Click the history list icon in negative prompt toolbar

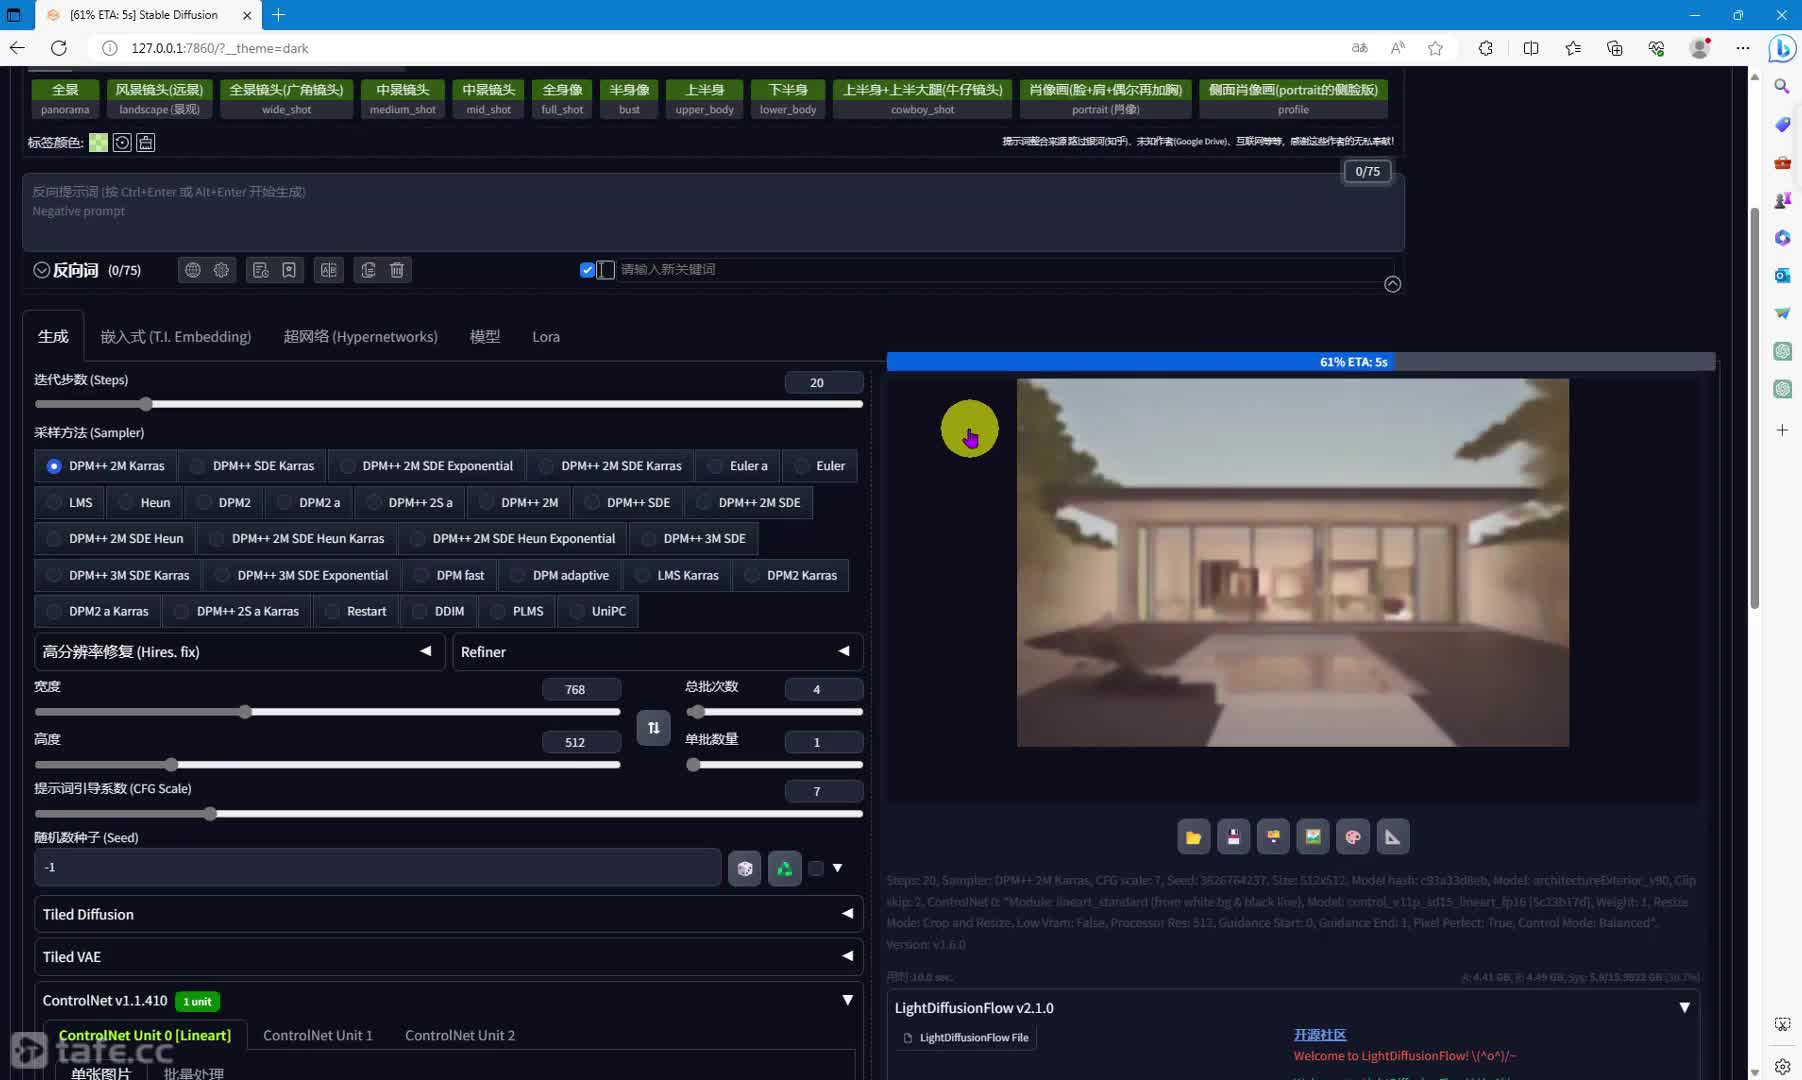(261, 270)
